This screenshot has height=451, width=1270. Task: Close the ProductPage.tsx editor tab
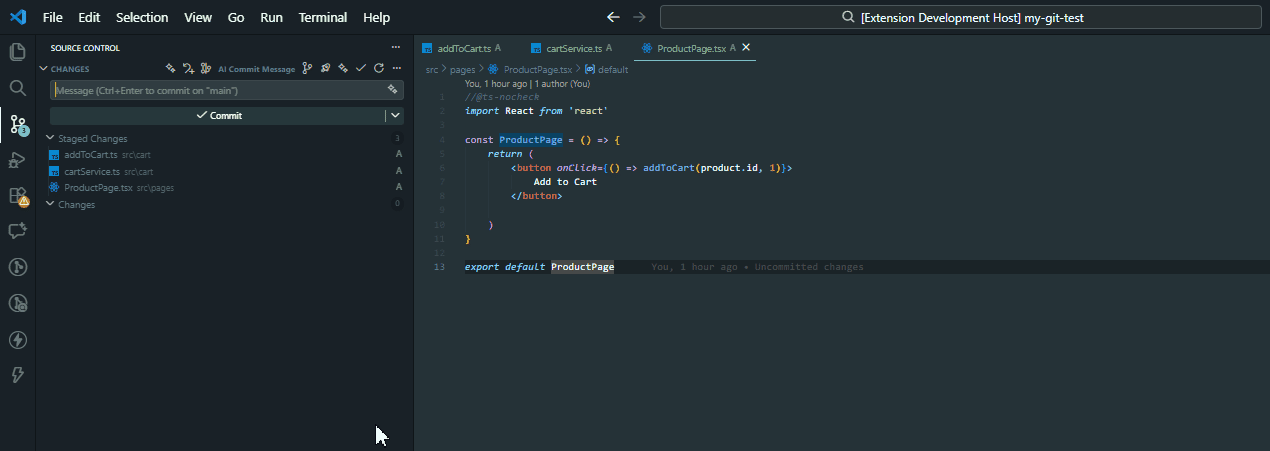[x=746, y=48]
